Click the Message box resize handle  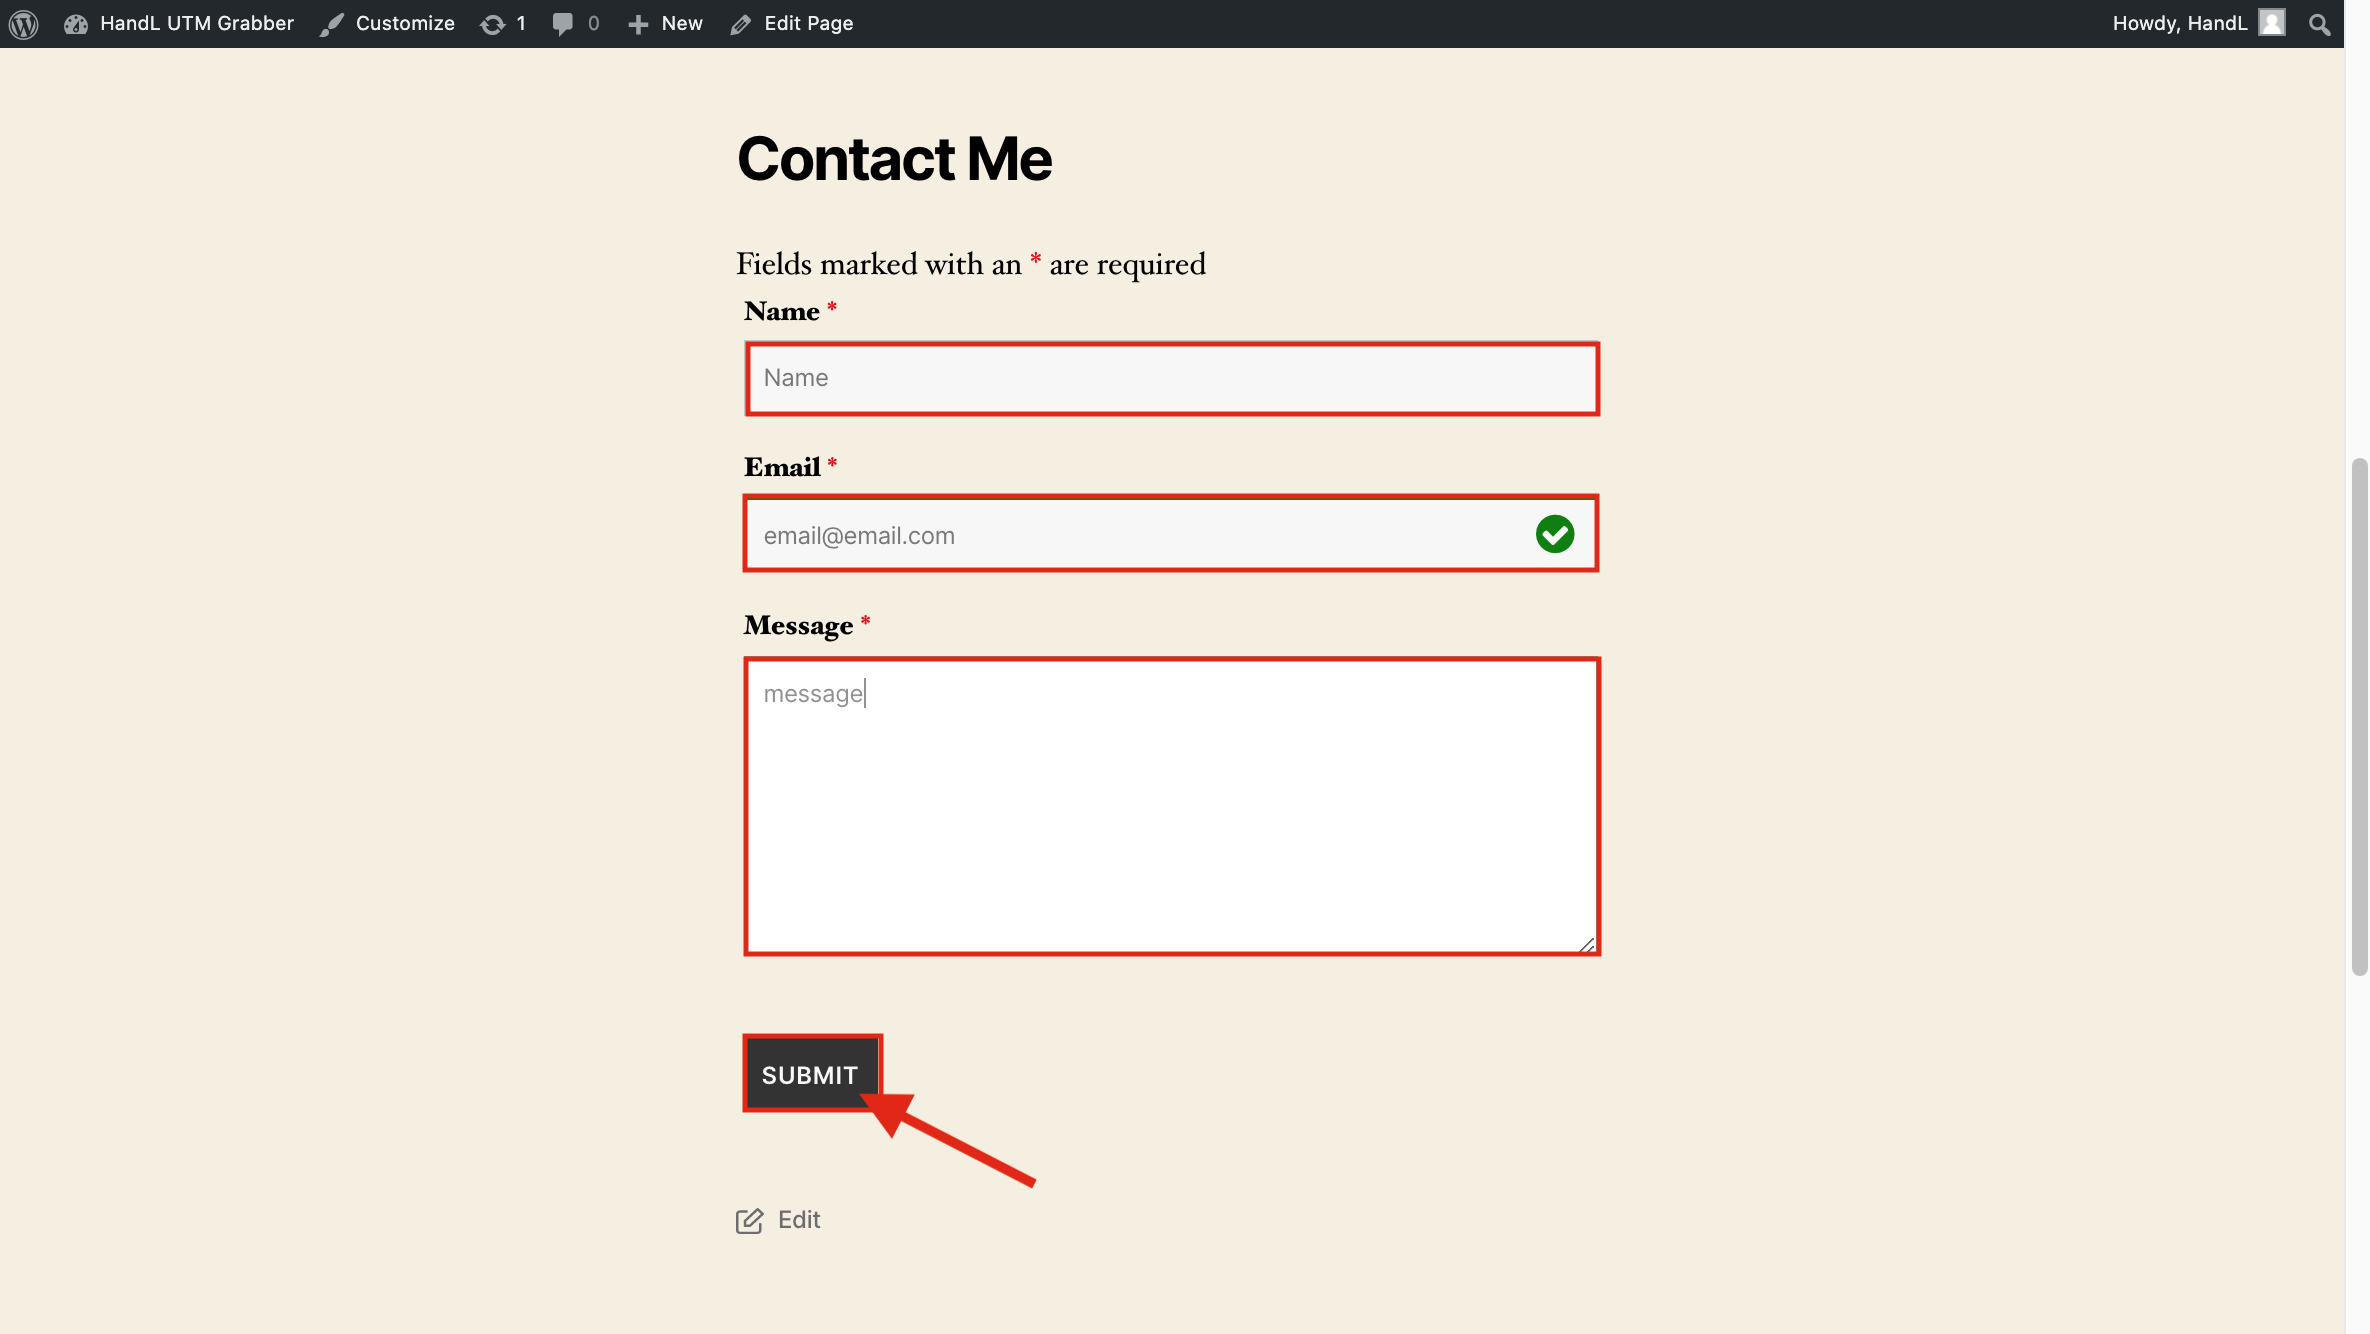click(1587, 944)
